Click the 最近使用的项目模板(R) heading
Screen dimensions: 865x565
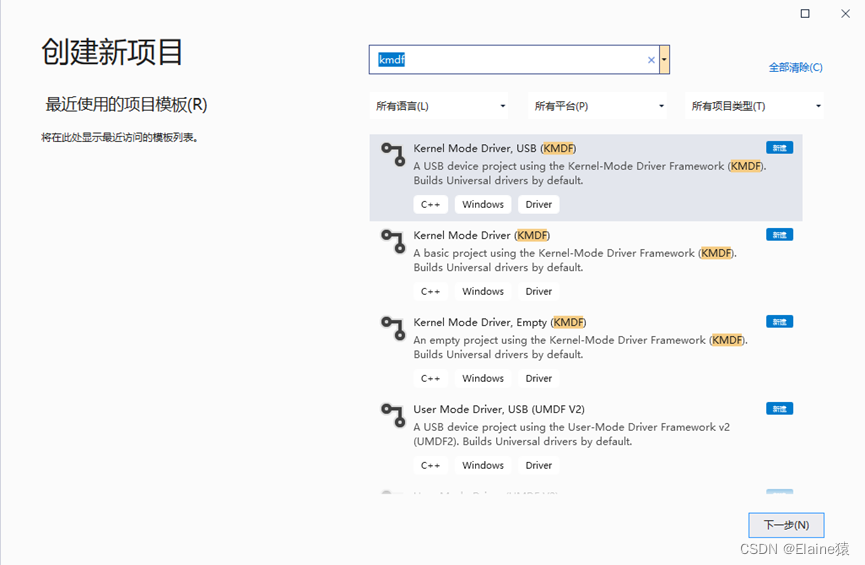pos(126,104)
